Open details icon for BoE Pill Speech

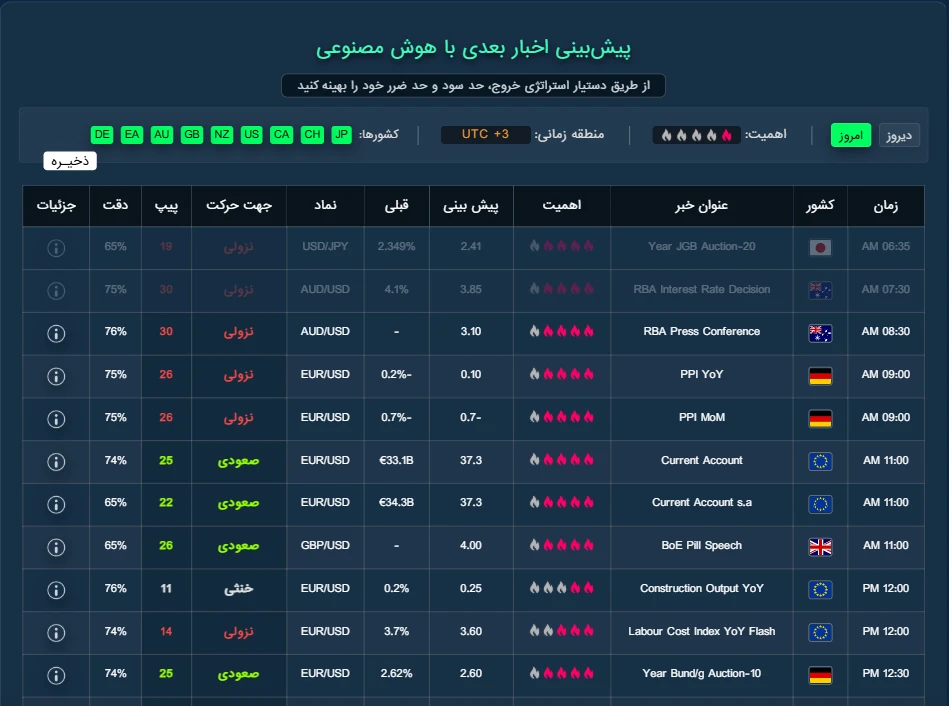[56, 546]
